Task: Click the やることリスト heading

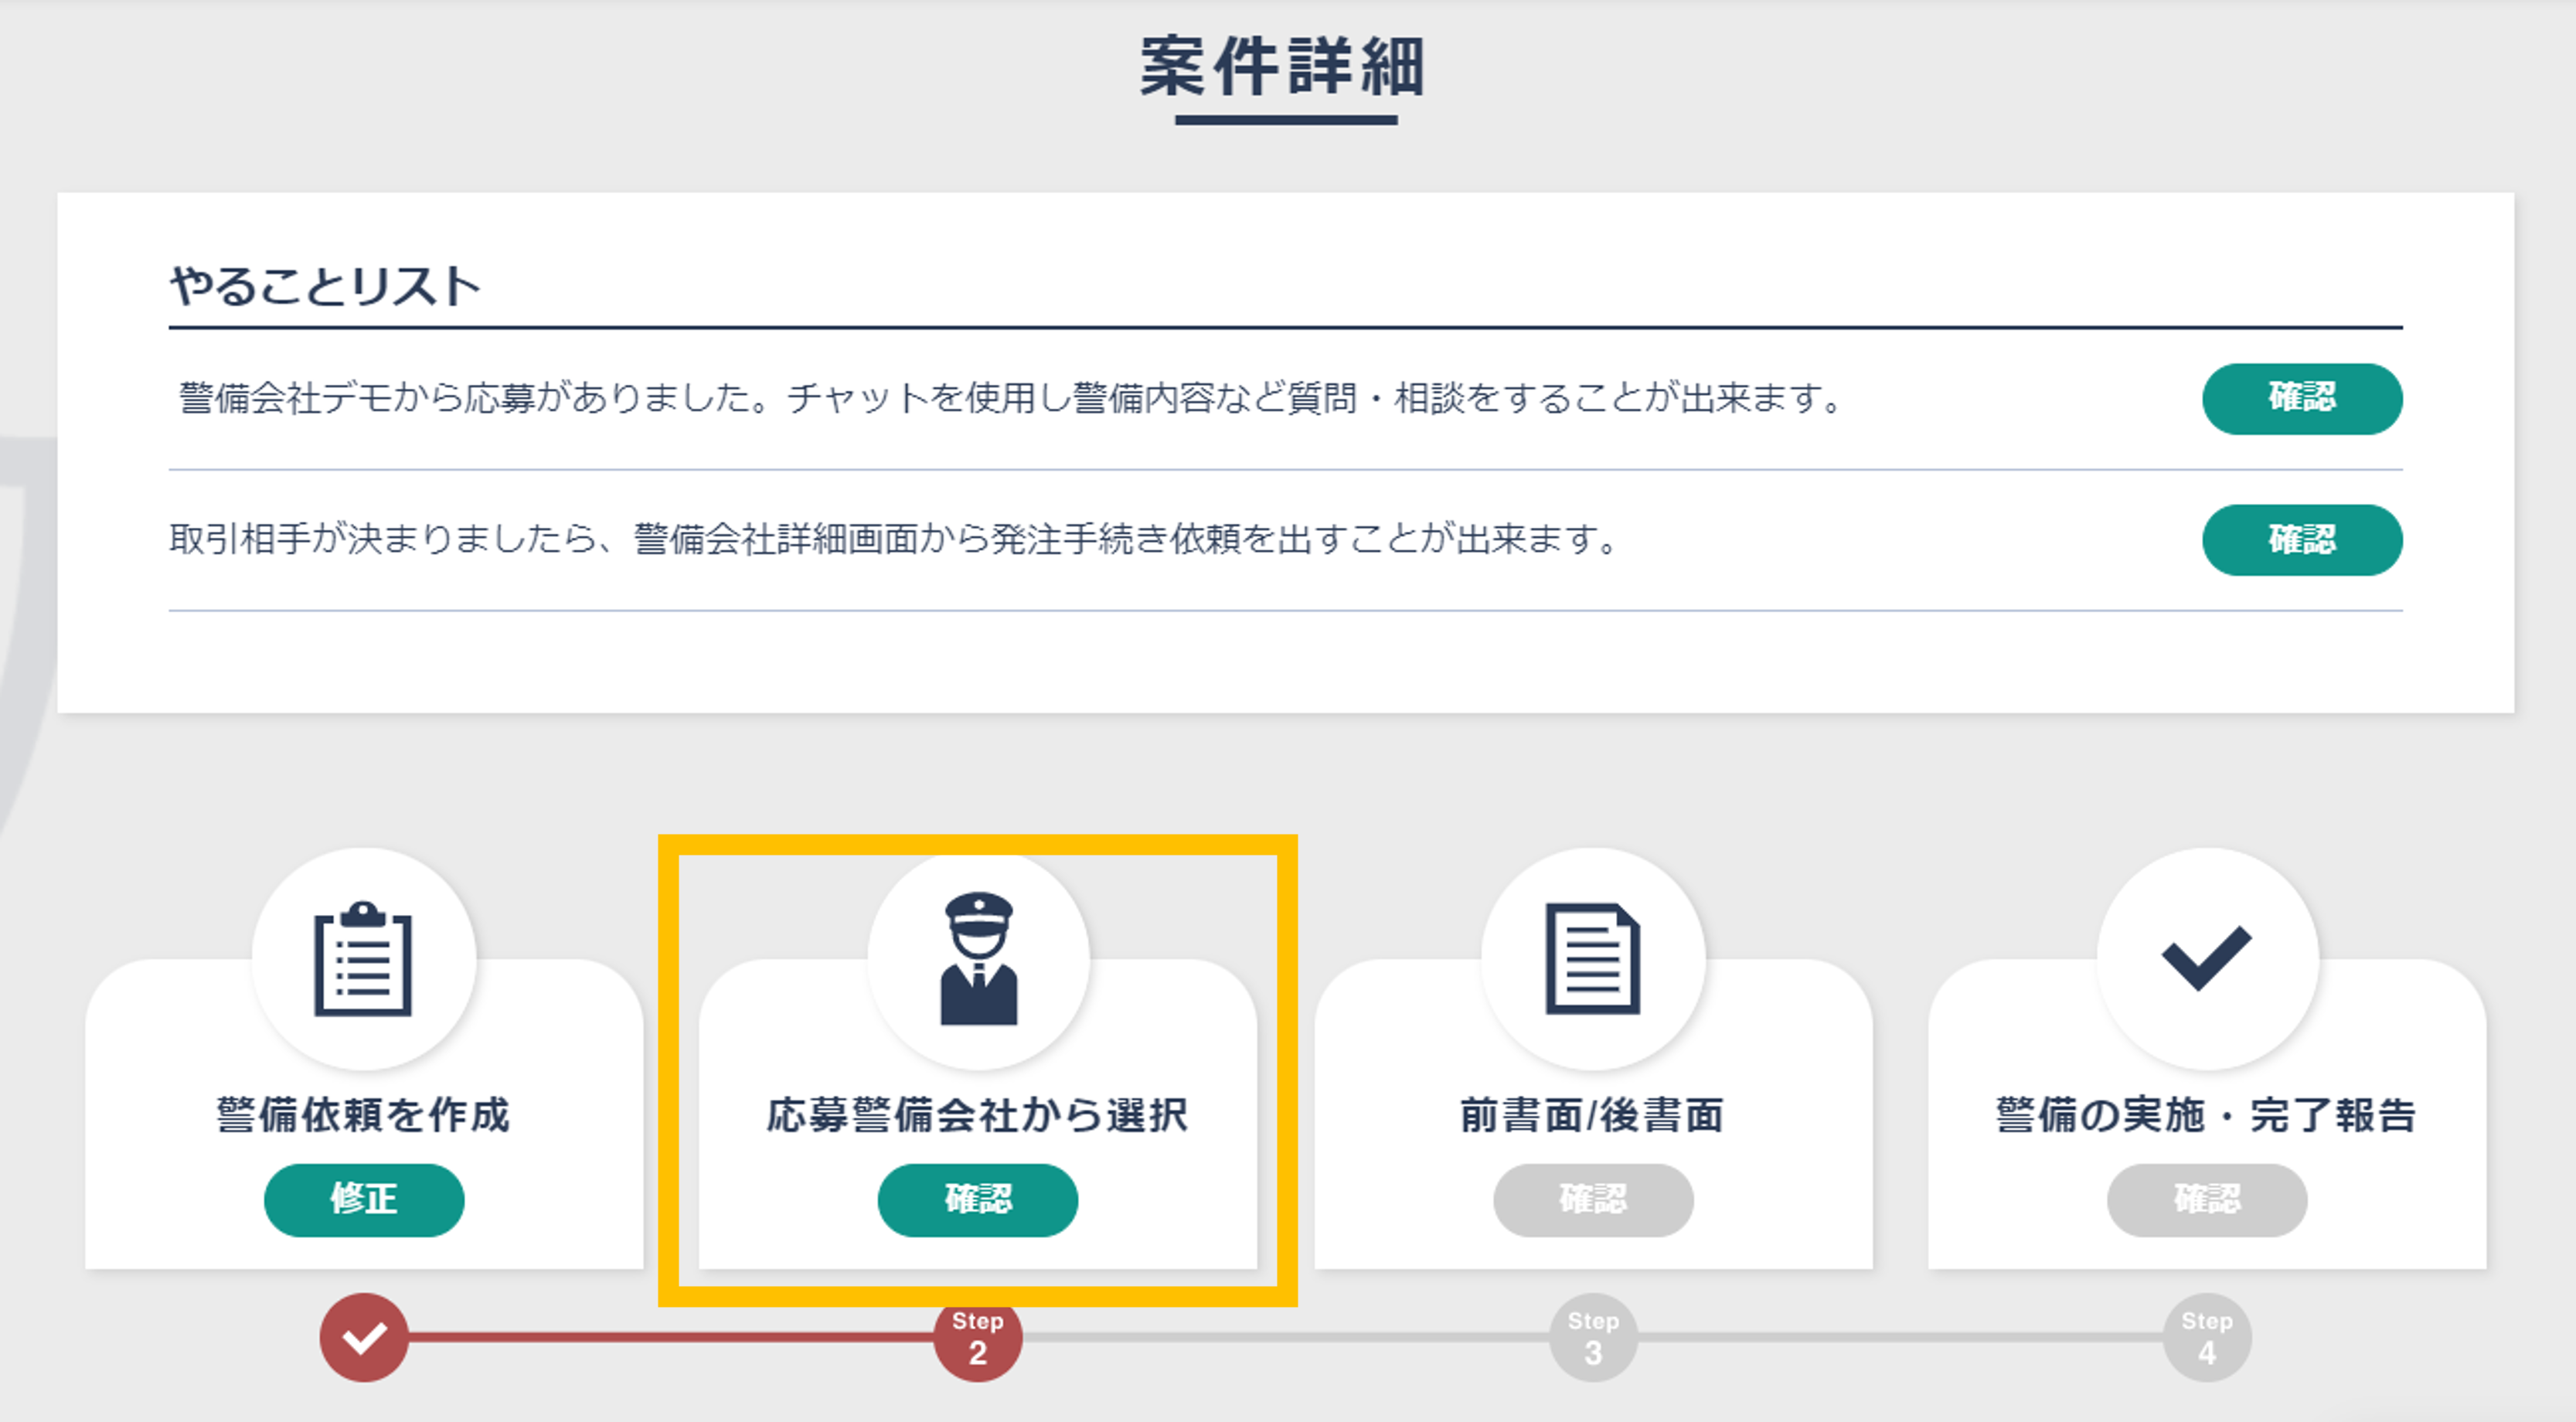Action: tap(325, 286)
